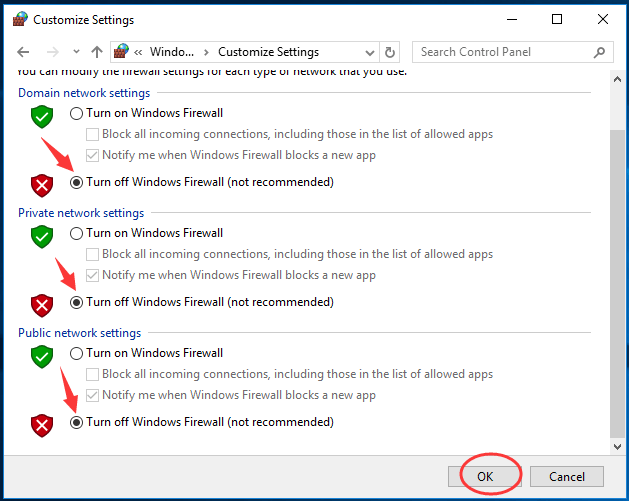Click green shield icon under Public settings
The image size is (629, 501).
pos(42,357)
